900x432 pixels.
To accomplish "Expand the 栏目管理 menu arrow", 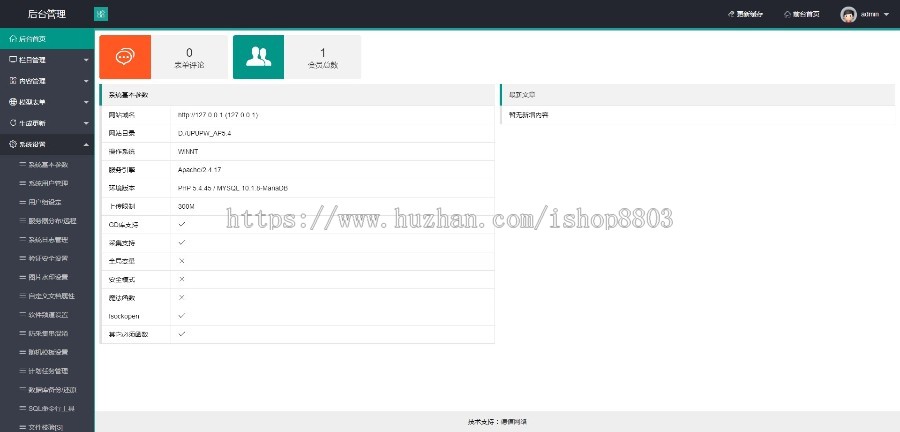I will click(x=86, y=60).
